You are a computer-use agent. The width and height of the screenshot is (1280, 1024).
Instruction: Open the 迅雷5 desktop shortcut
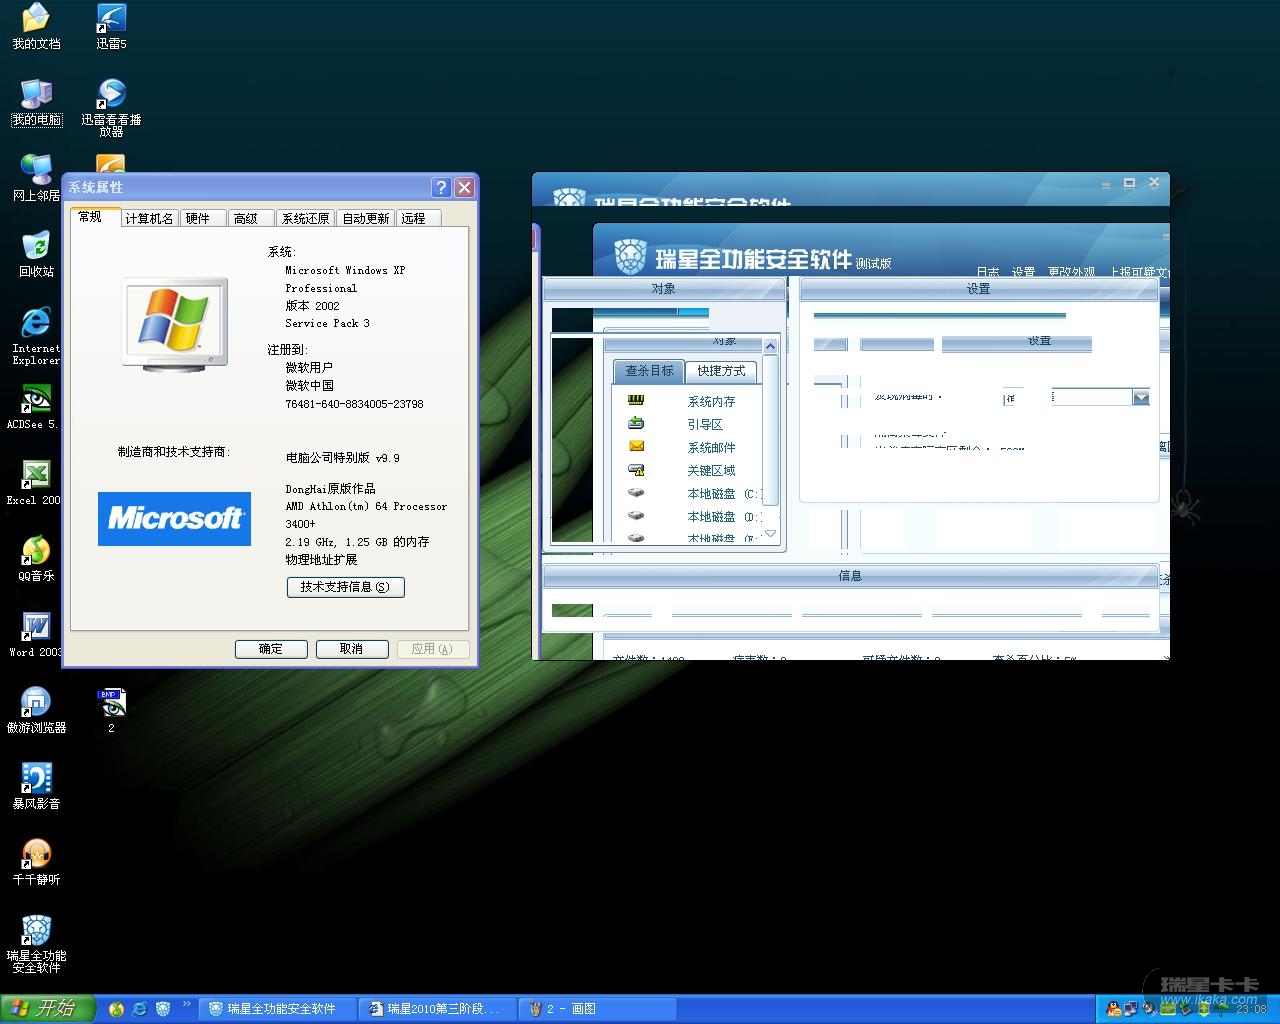pyautogui.click(x=111, y=26)
